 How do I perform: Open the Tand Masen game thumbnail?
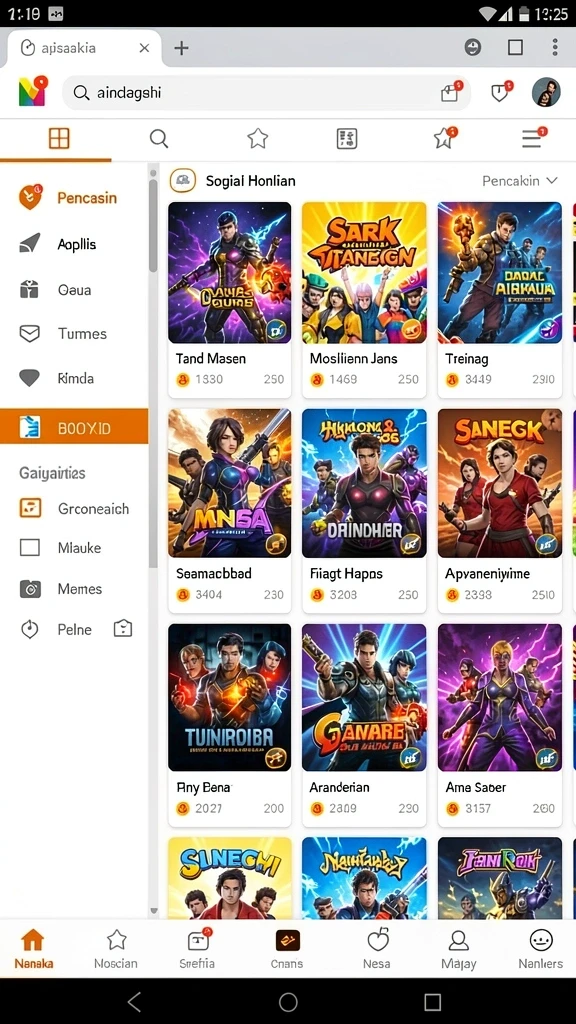pos(229,272)
